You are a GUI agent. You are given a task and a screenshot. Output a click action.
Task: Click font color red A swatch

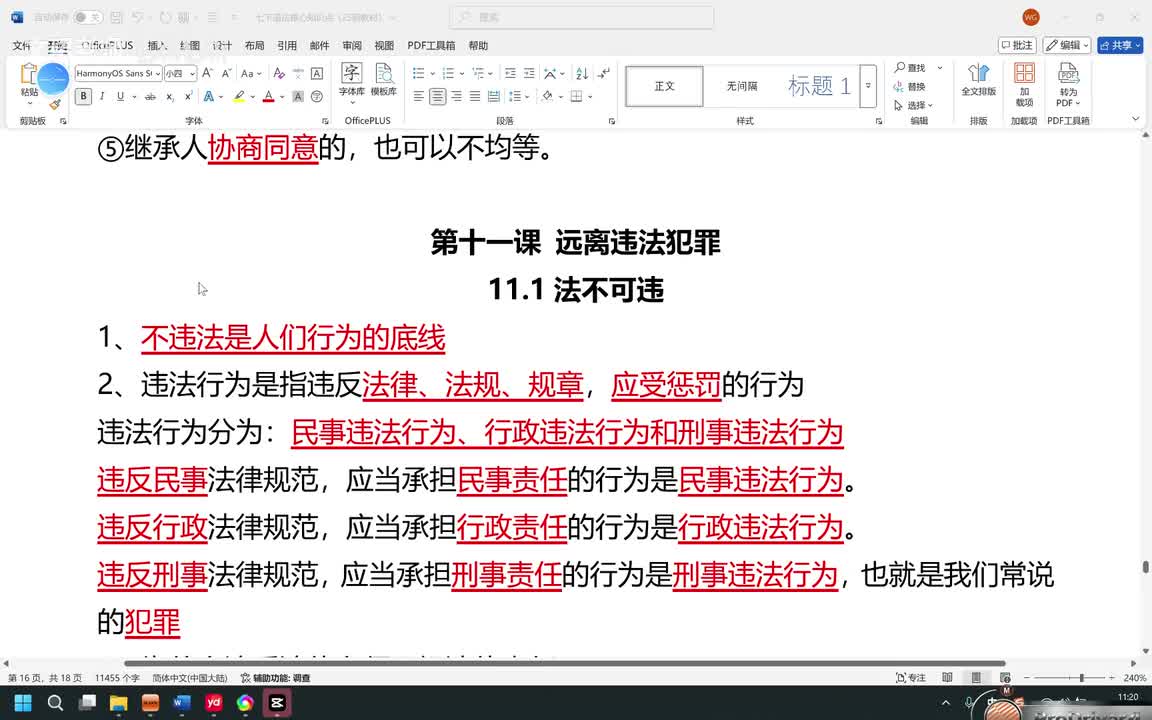coord(269,96)
